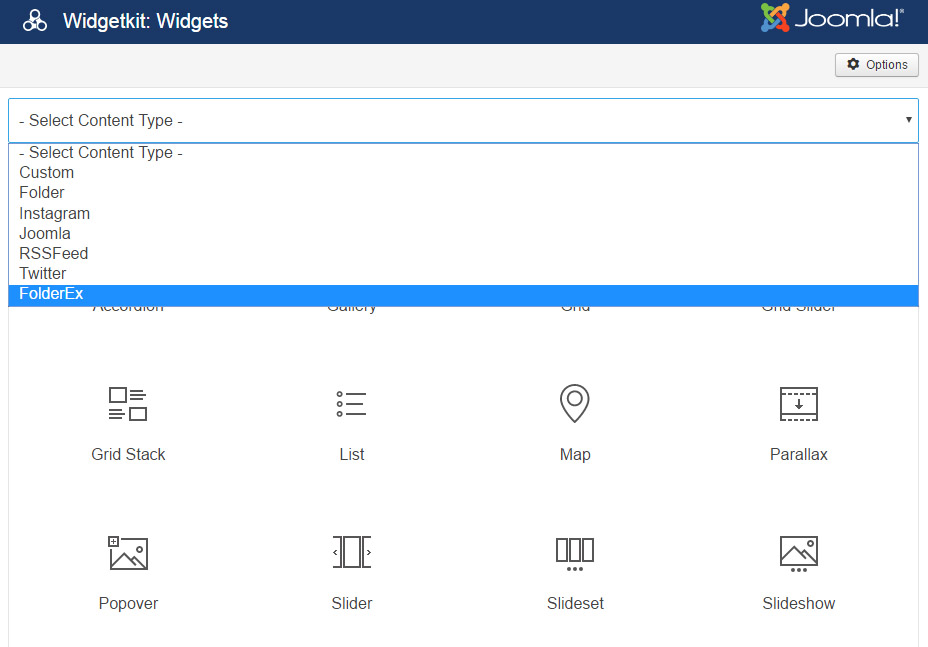
Task: Select the Grid Stack widget icon
Action: [128, 404]
